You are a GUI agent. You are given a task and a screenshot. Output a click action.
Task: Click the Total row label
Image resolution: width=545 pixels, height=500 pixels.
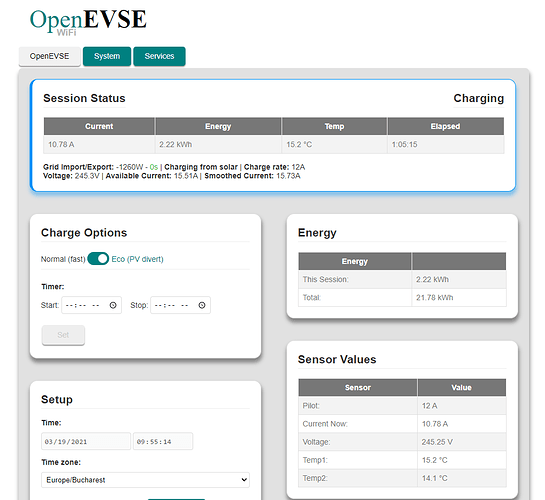click(311, 297)
